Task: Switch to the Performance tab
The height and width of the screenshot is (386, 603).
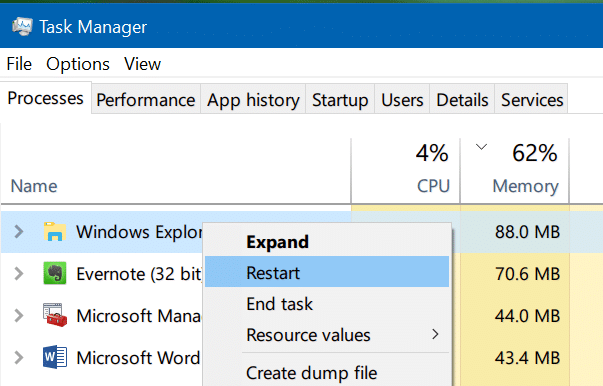Action: click(146, 100)
